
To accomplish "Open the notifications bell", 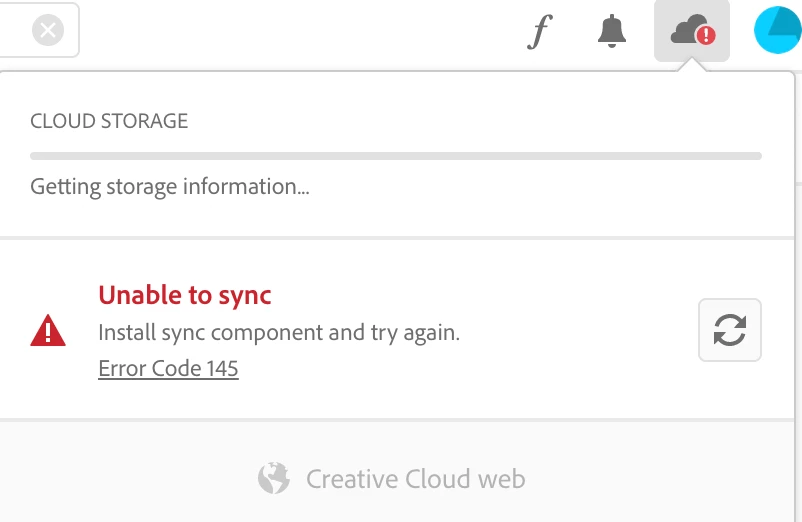I will click(x=612, y=32).
